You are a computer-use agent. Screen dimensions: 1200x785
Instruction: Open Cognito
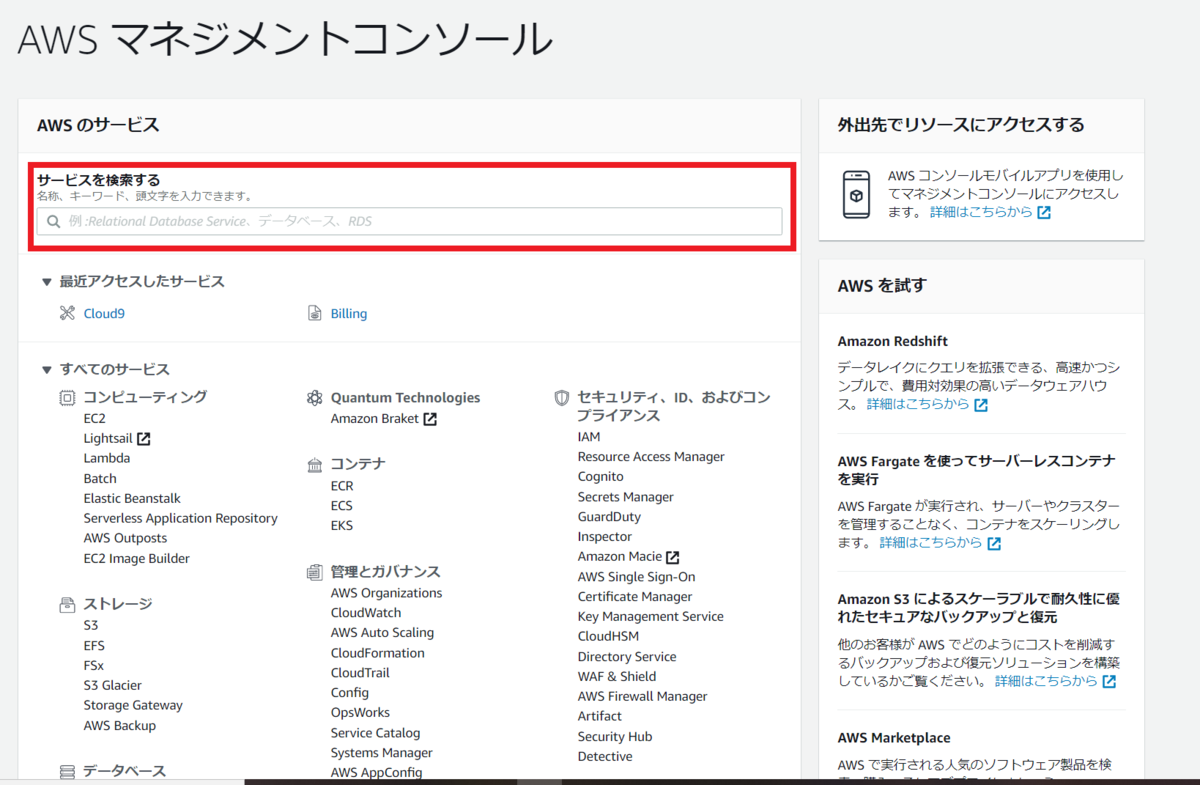[x=601, y=476]
